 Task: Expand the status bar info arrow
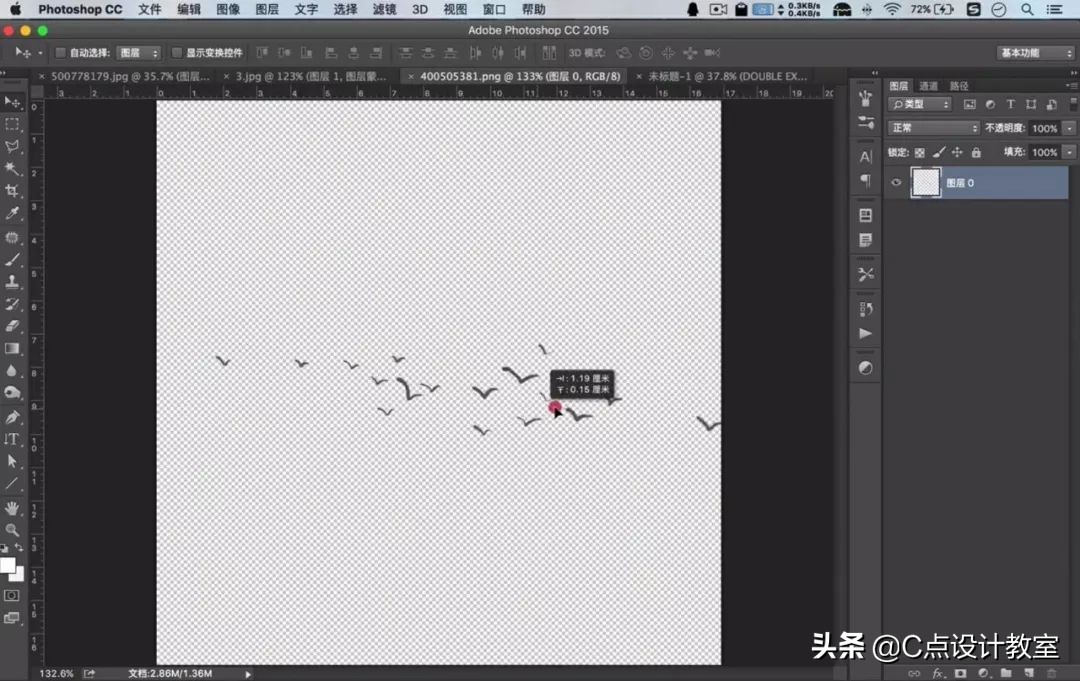248,674
